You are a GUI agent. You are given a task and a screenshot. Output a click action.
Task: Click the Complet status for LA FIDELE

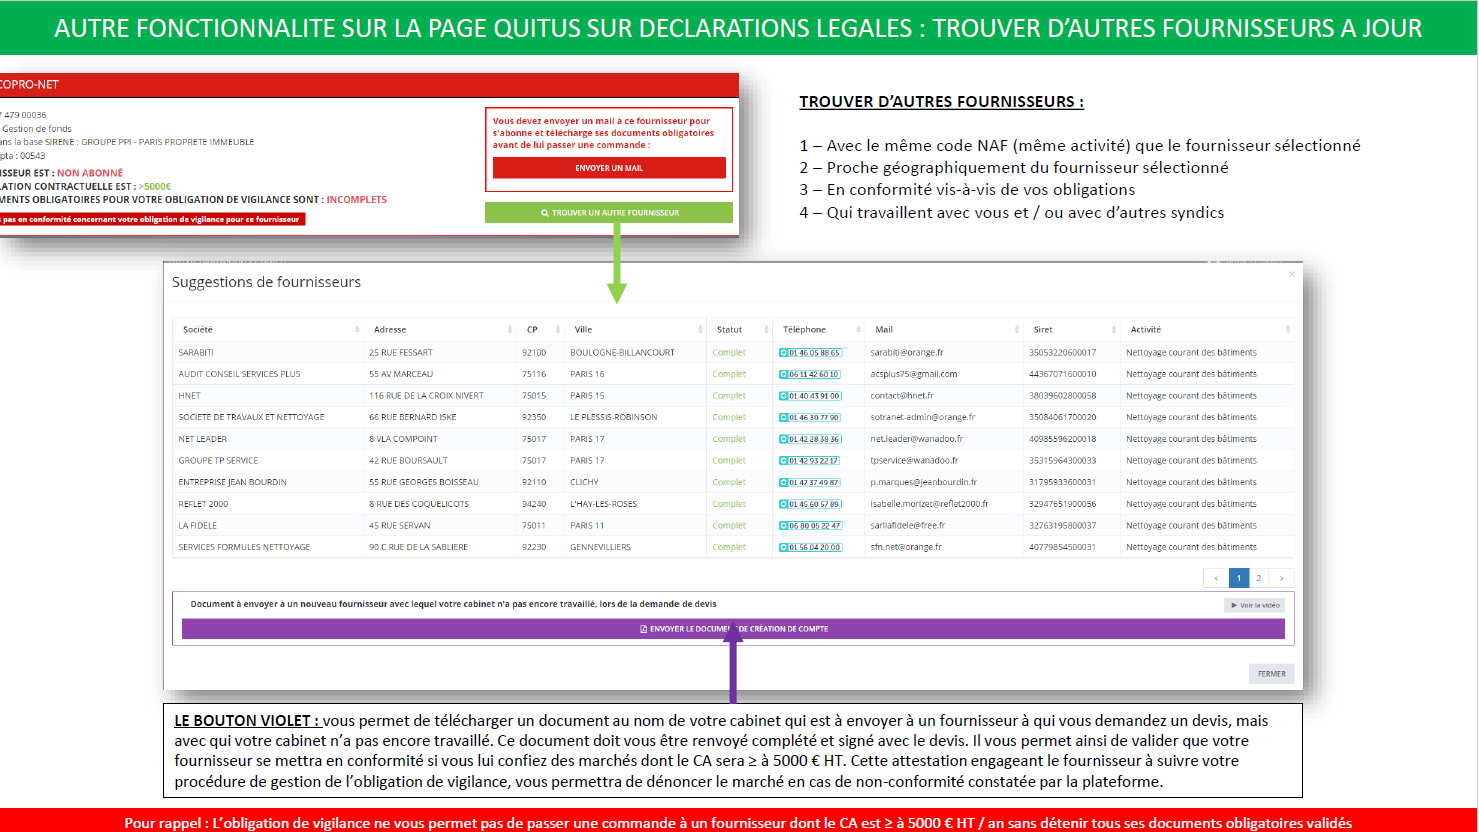[729, 526]
